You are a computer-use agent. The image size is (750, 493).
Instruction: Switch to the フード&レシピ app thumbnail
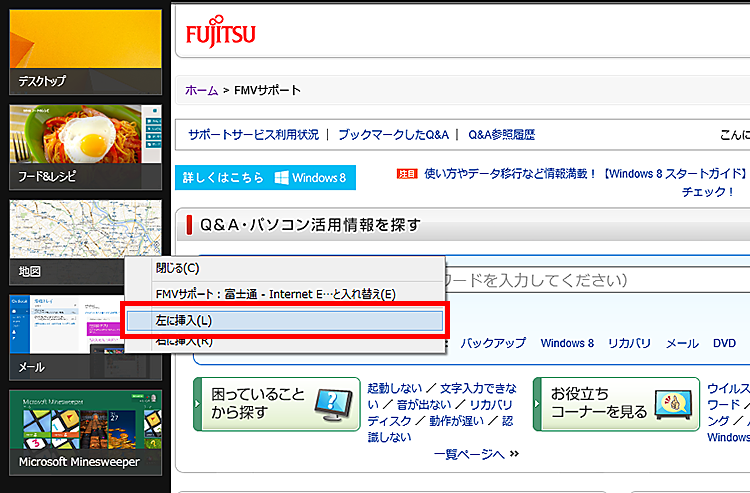click(85, 145)
